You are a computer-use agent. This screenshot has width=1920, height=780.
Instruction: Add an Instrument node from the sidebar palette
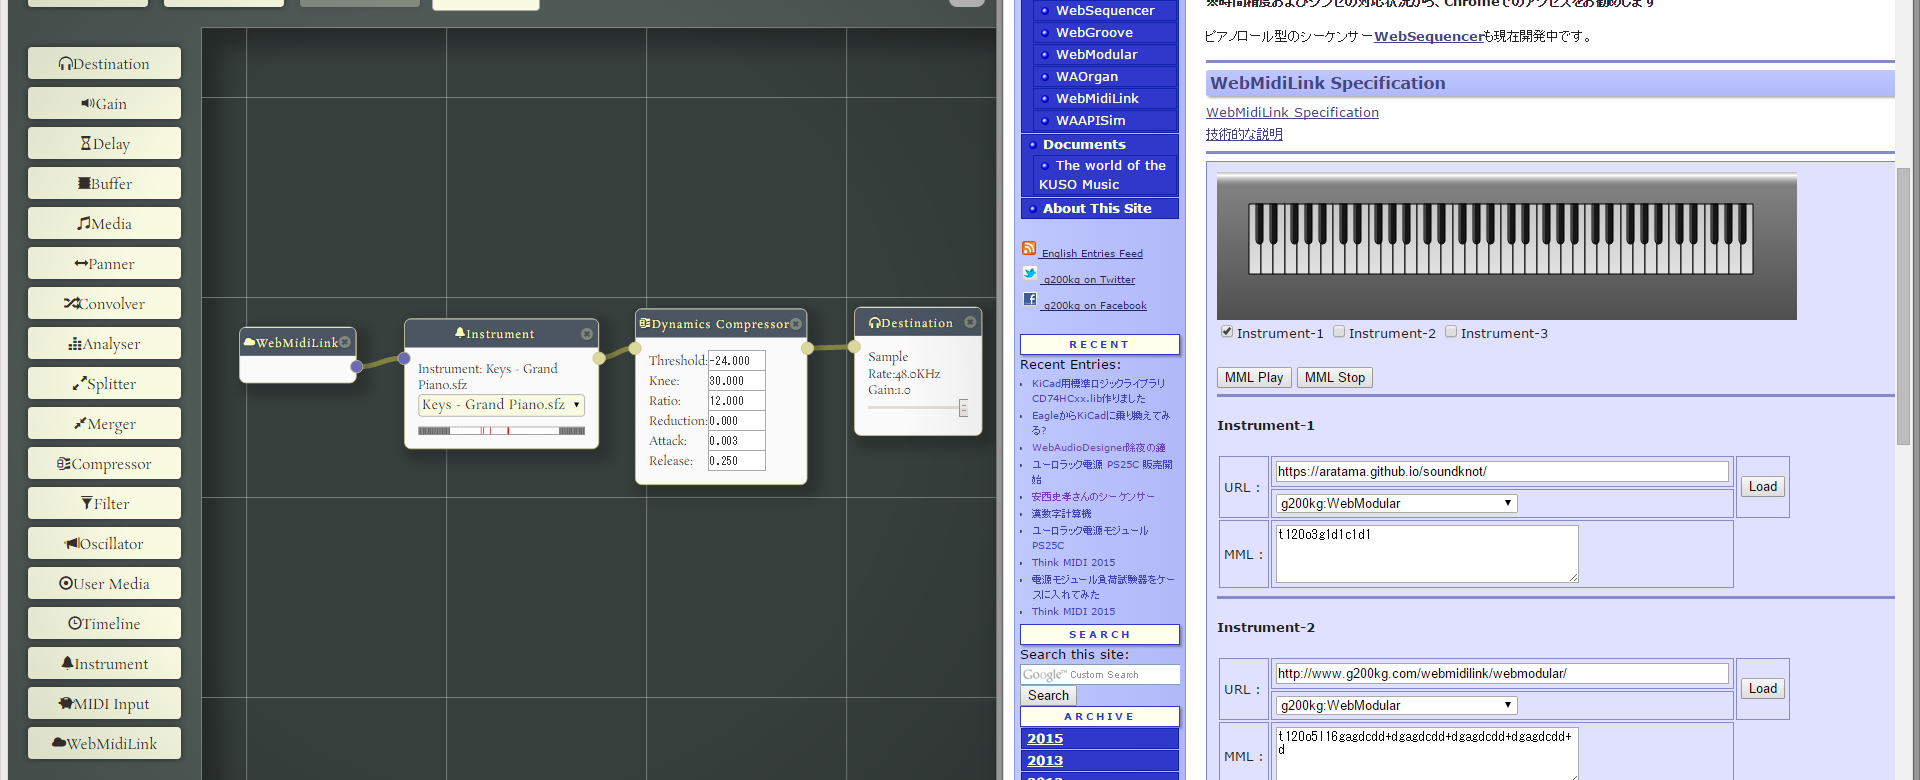click(104, 663)
